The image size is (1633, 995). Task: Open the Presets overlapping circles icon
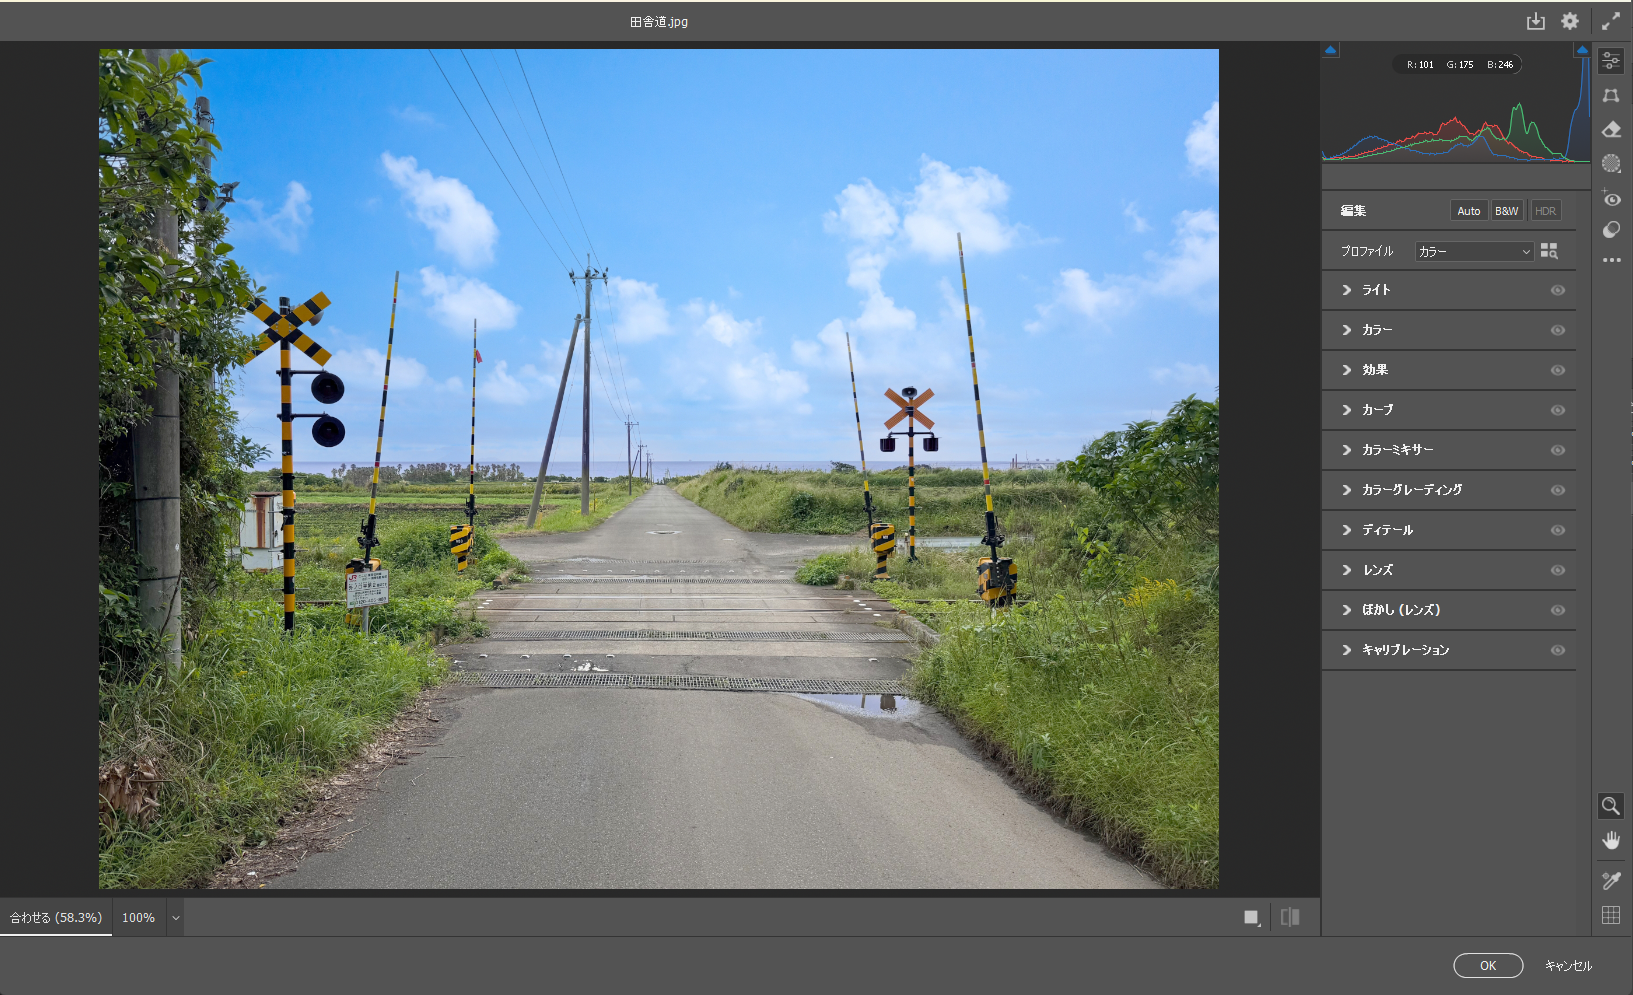[x=1611, y=230]
